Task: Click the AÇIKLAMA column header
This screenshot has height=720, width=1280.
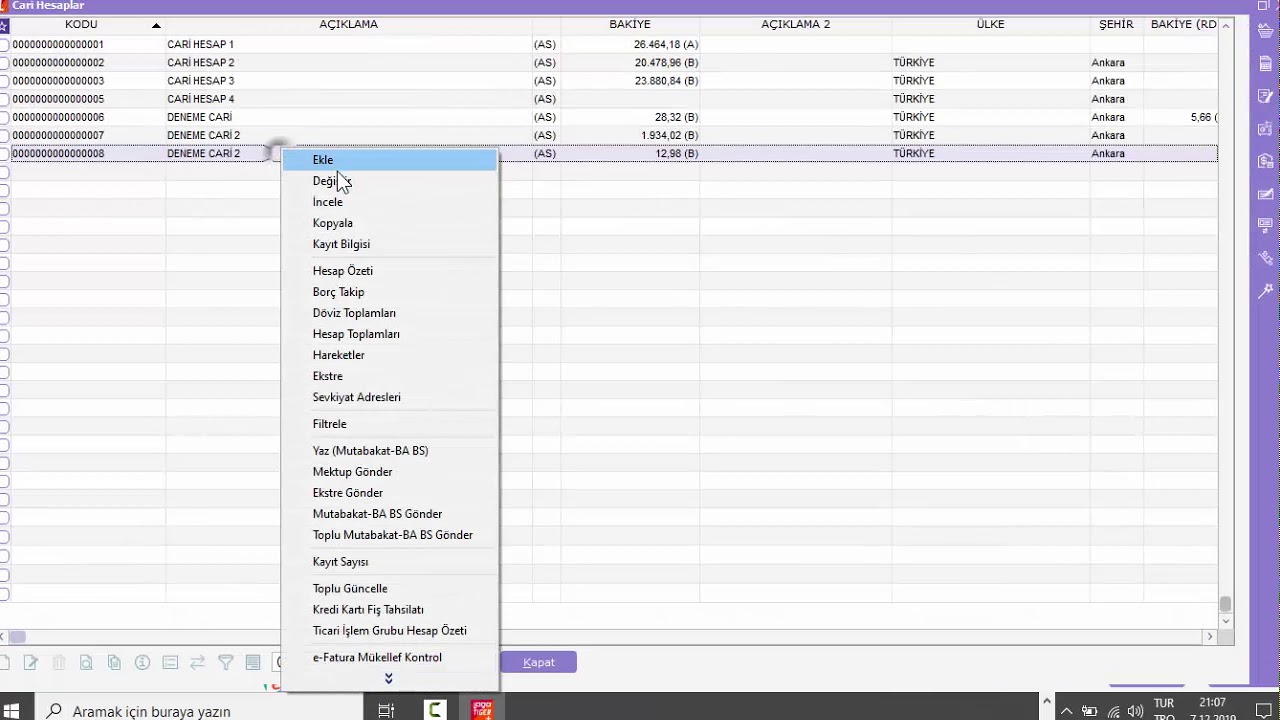Action: (x=348, y=24)
